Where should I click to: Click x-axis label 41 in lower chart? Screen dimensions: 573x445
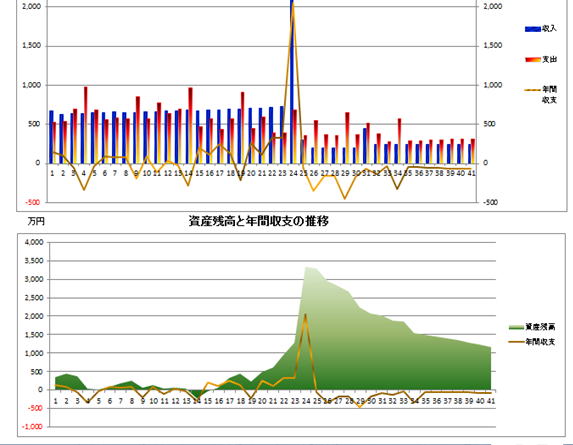[491, 401]
